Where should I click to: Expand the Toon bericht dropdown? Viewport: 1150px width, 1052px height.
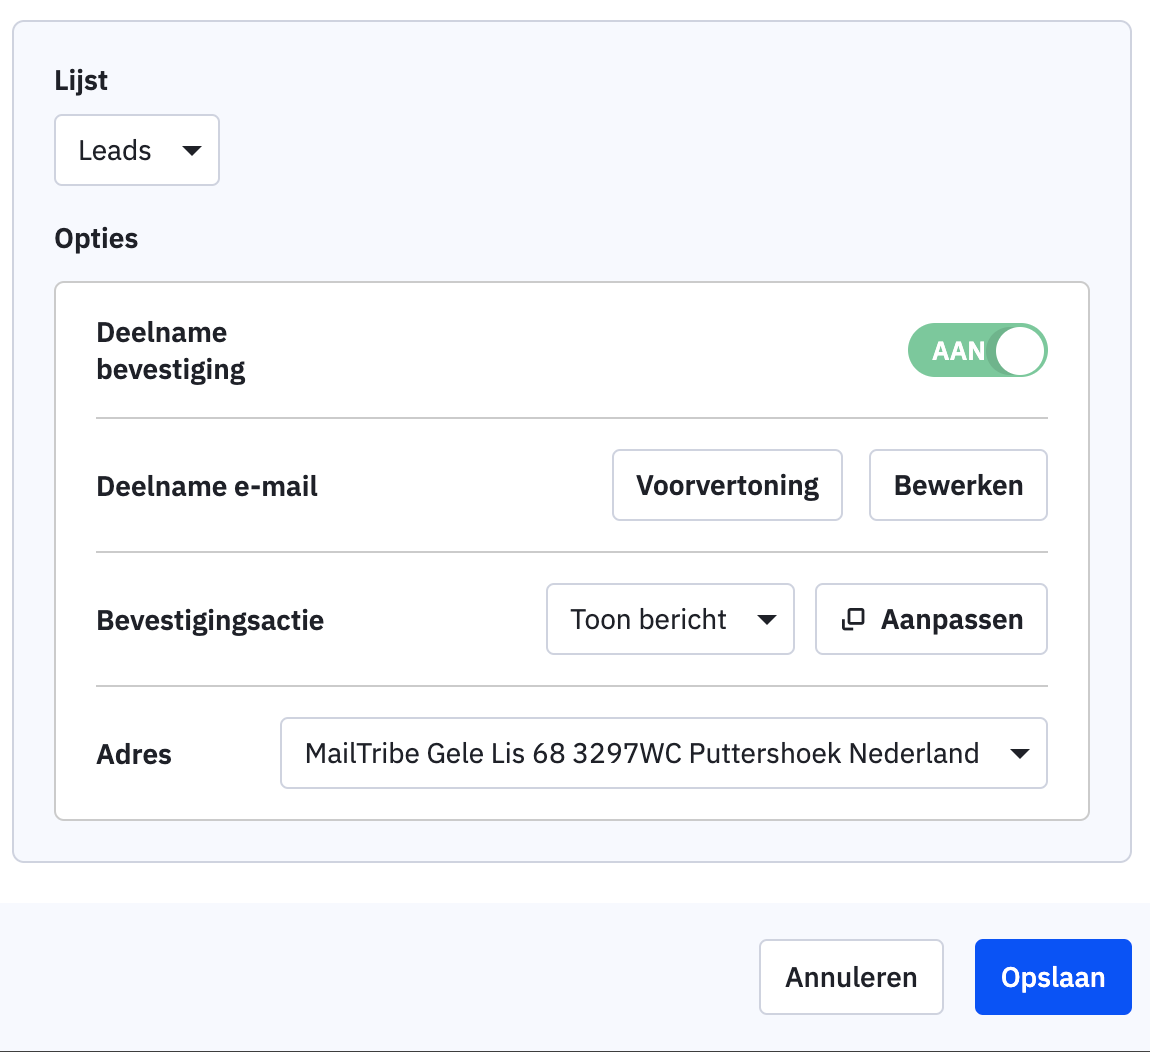click(x=669, y=620)
